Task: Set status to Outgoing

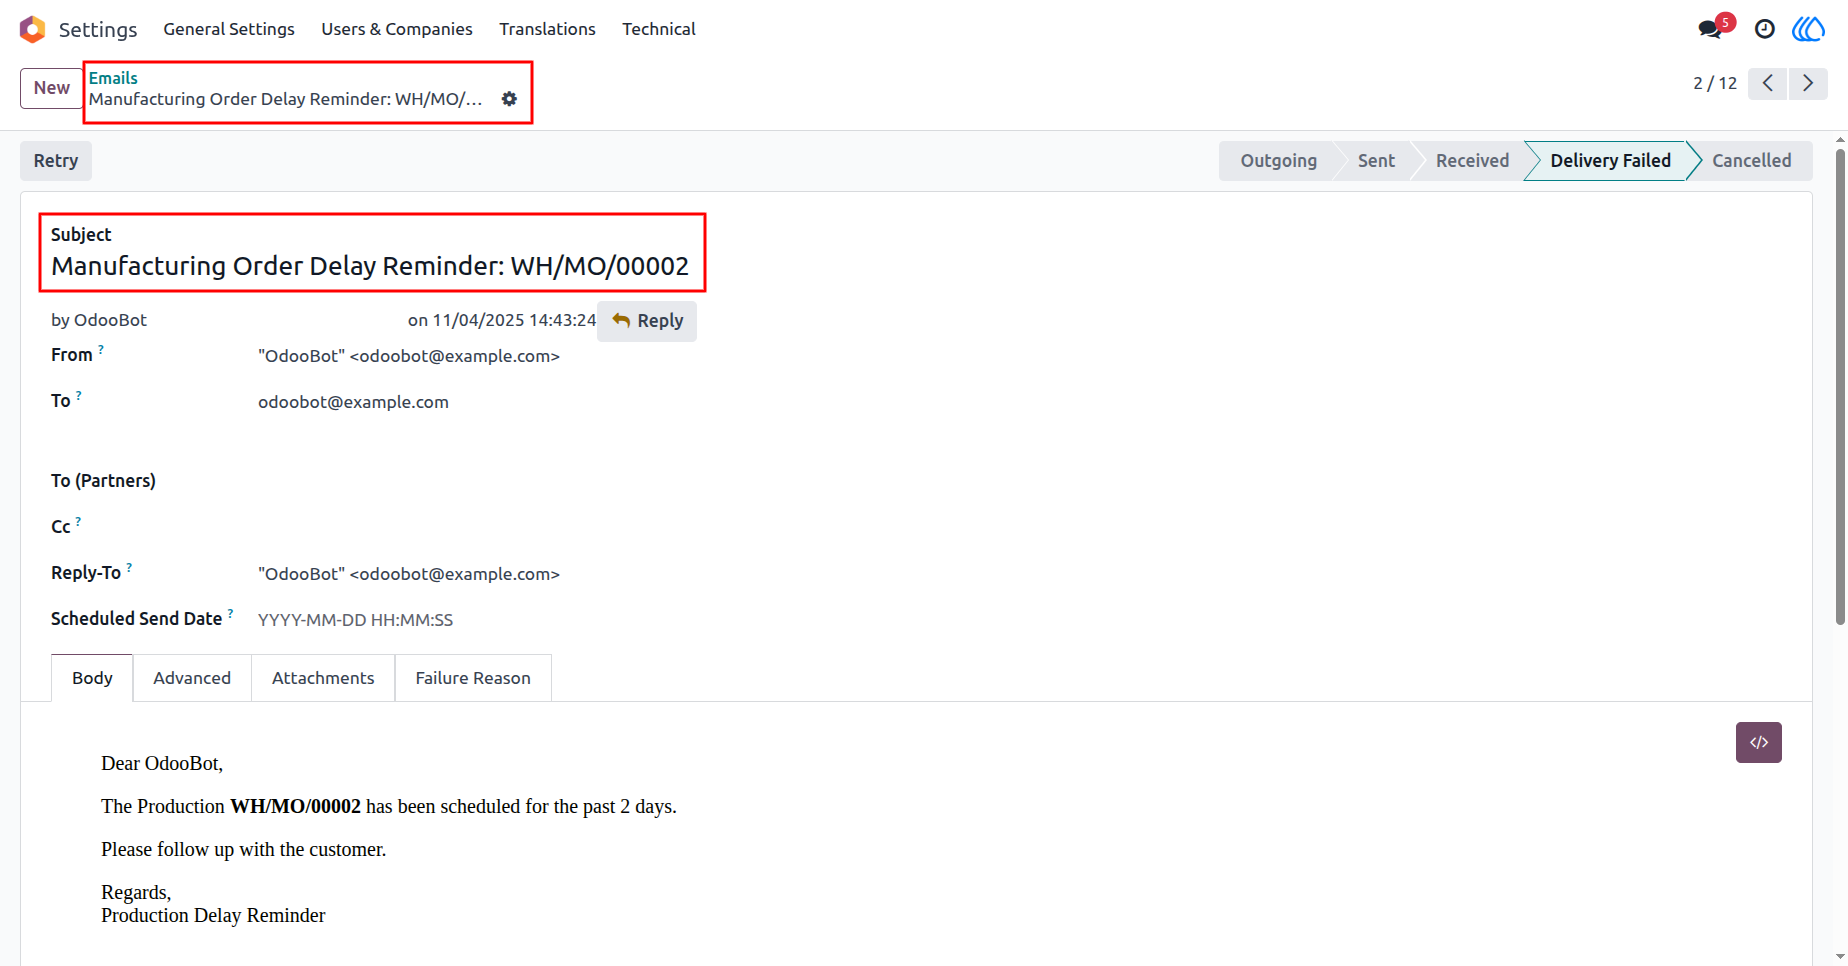Action: [x=1278, y=161]
